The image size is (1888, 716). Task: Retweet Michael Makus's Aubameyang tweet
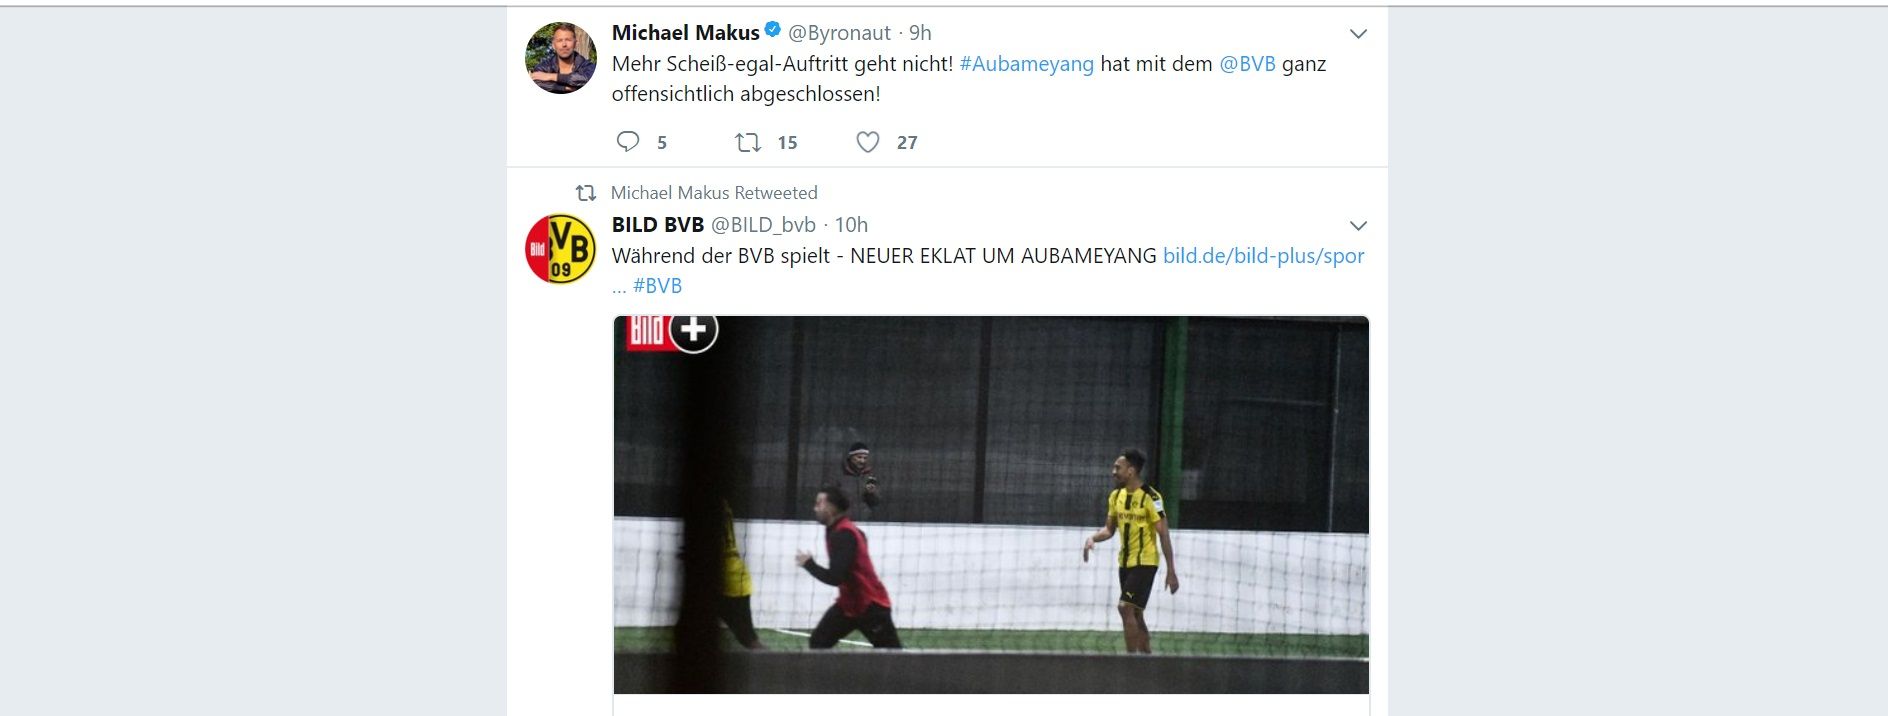[x=748, y=142]
